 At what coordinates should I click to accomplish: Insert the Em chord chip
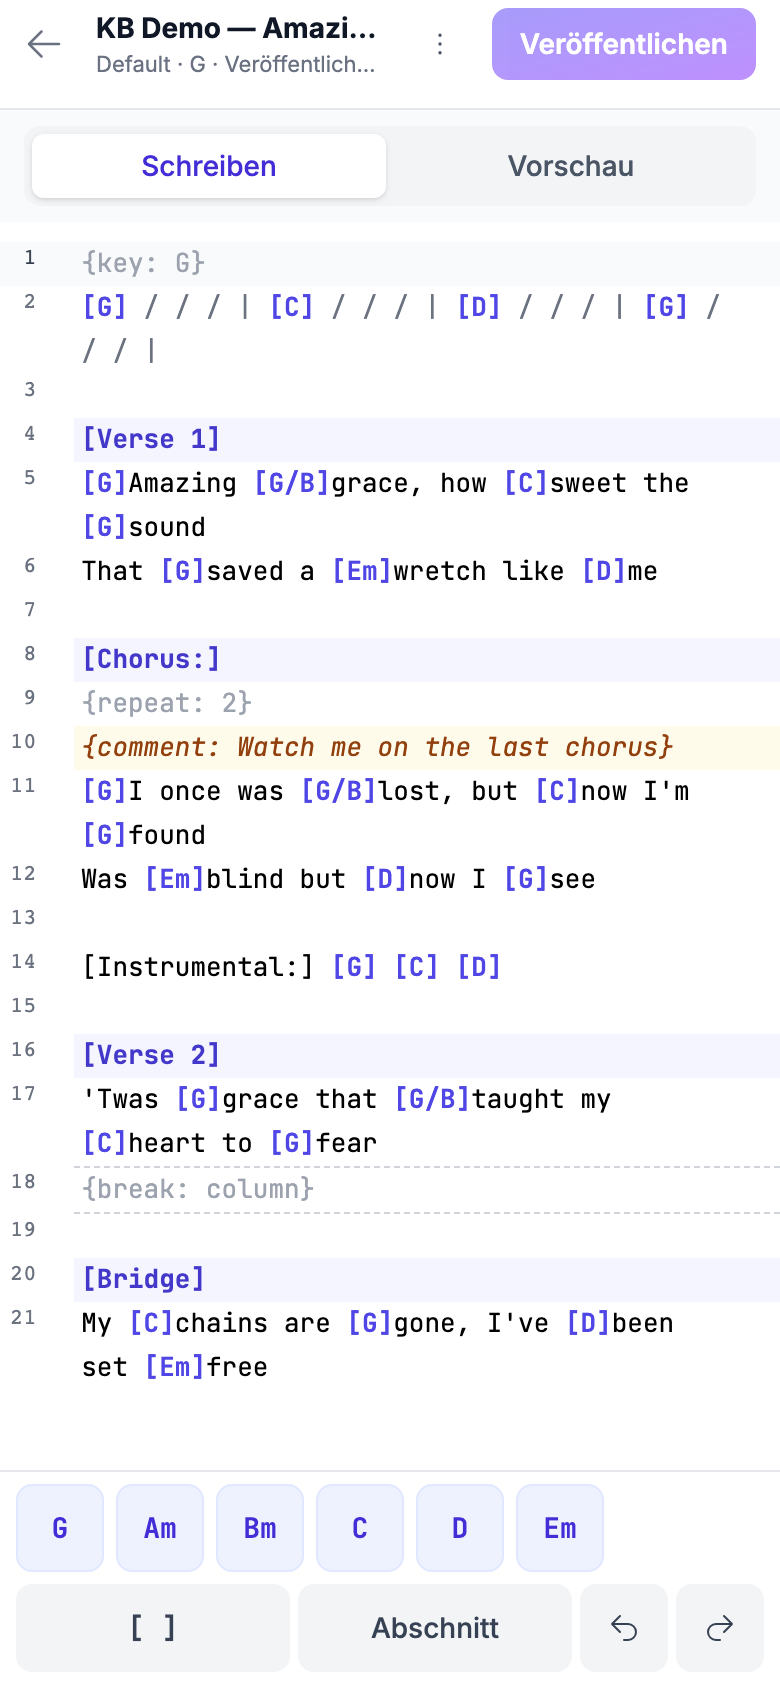pos(560,1528)
